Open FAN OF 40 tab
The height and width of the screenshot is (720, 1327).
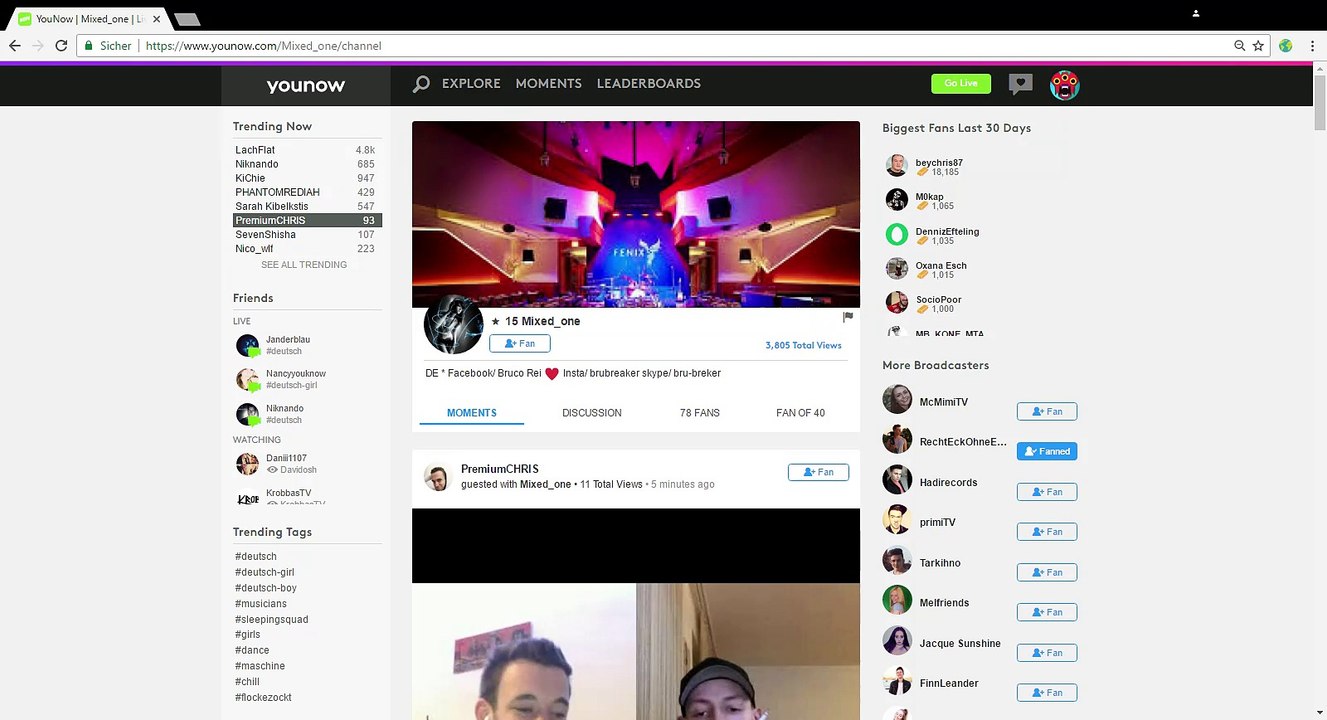coord(800,413)
